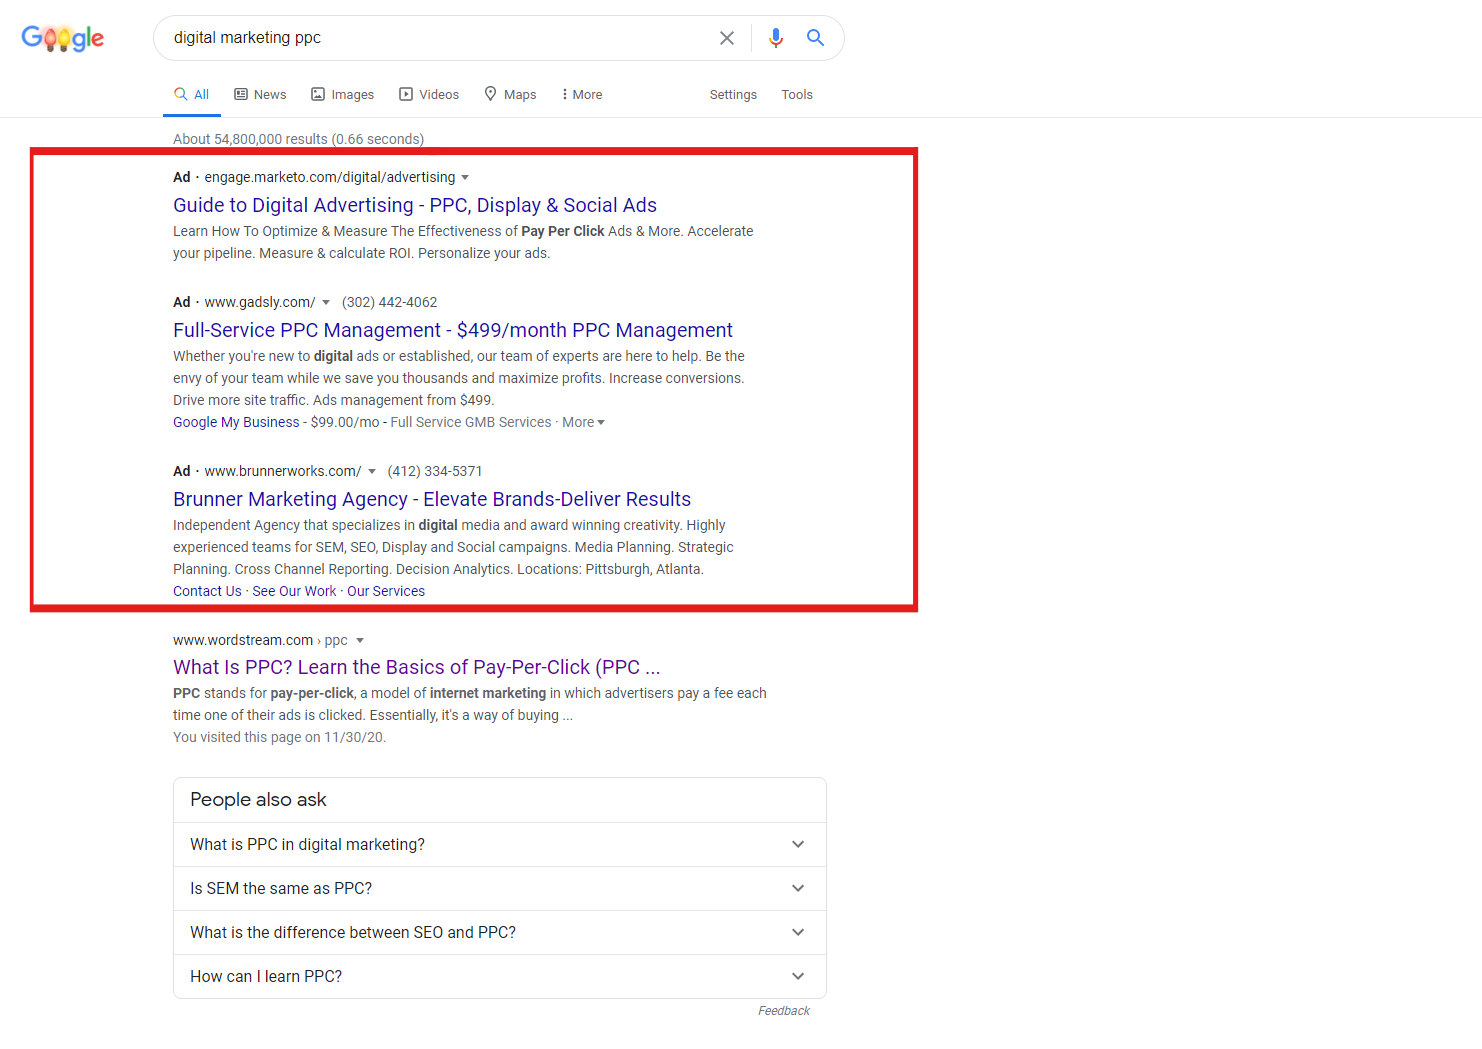
Task: Open 'Guide to Digital Advertising' ad link
Action: coord(415,205)
